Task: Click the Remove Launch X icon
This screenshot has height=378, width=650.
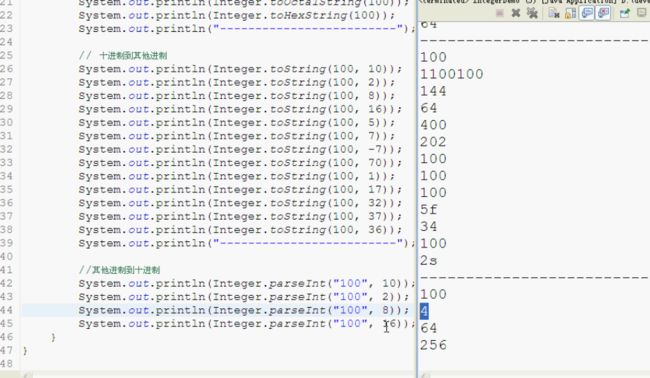Action: (516, 13)
